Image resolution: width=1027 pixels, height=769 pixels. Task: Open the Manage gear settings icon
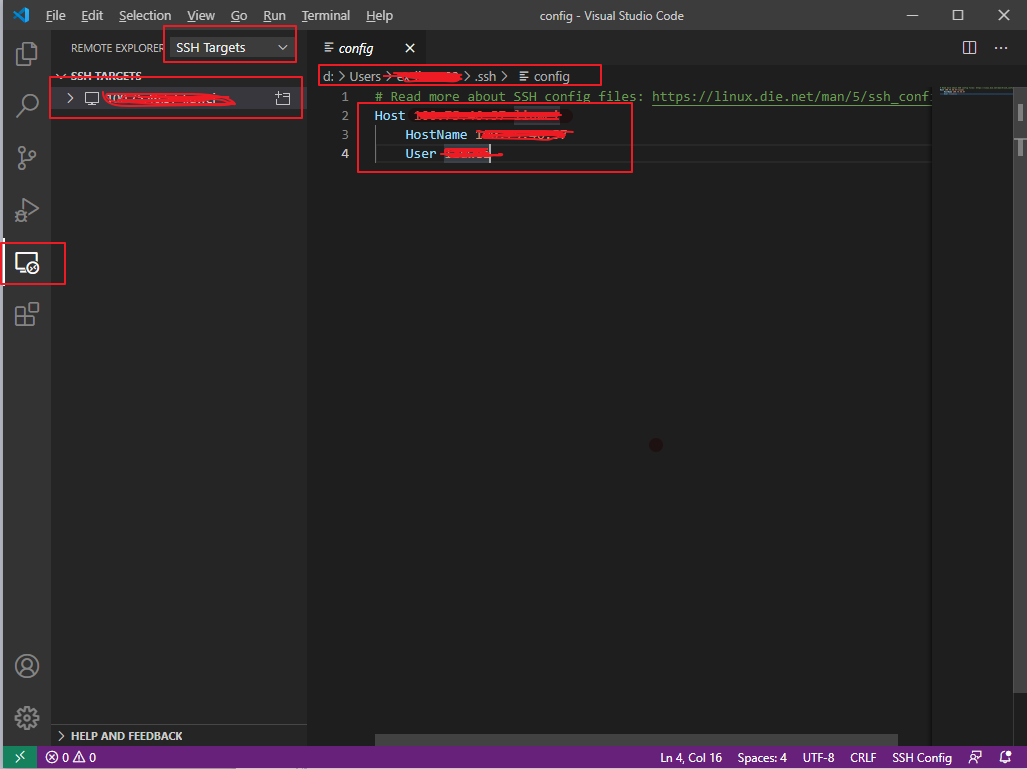[27, 718]
